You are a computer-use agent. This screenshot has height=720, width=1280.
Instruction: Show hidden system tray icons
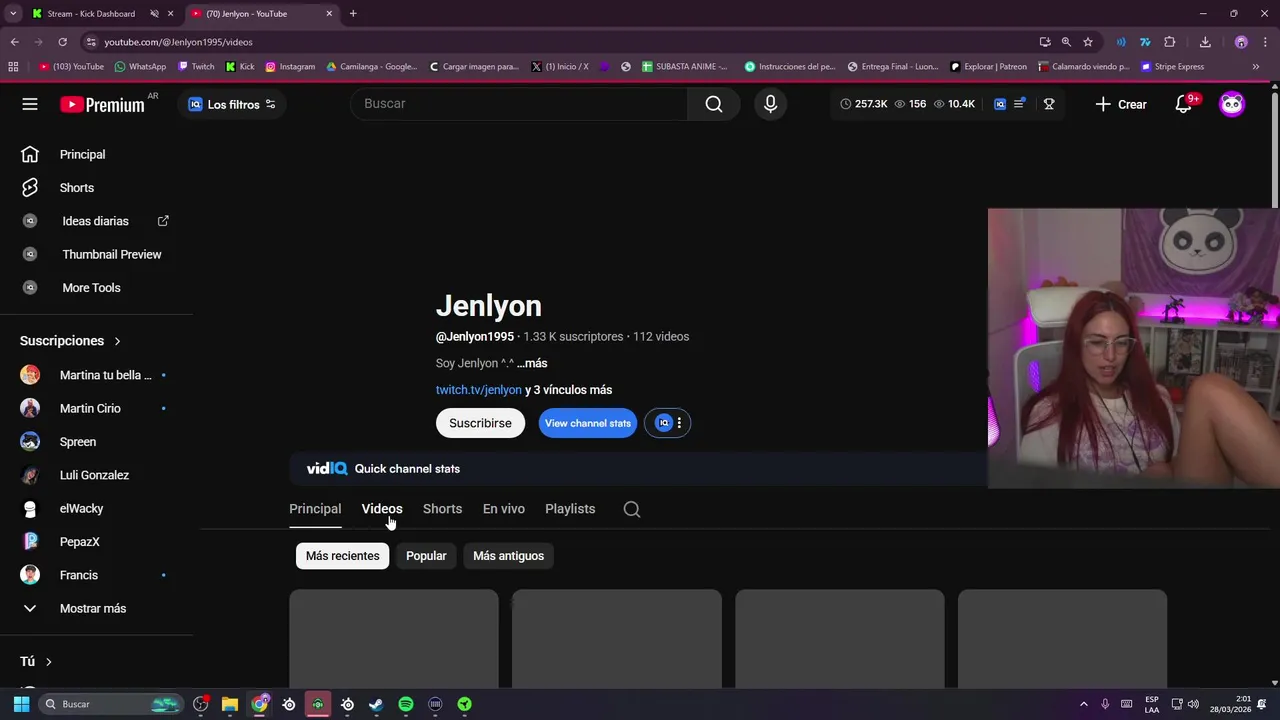point(1083,704)
